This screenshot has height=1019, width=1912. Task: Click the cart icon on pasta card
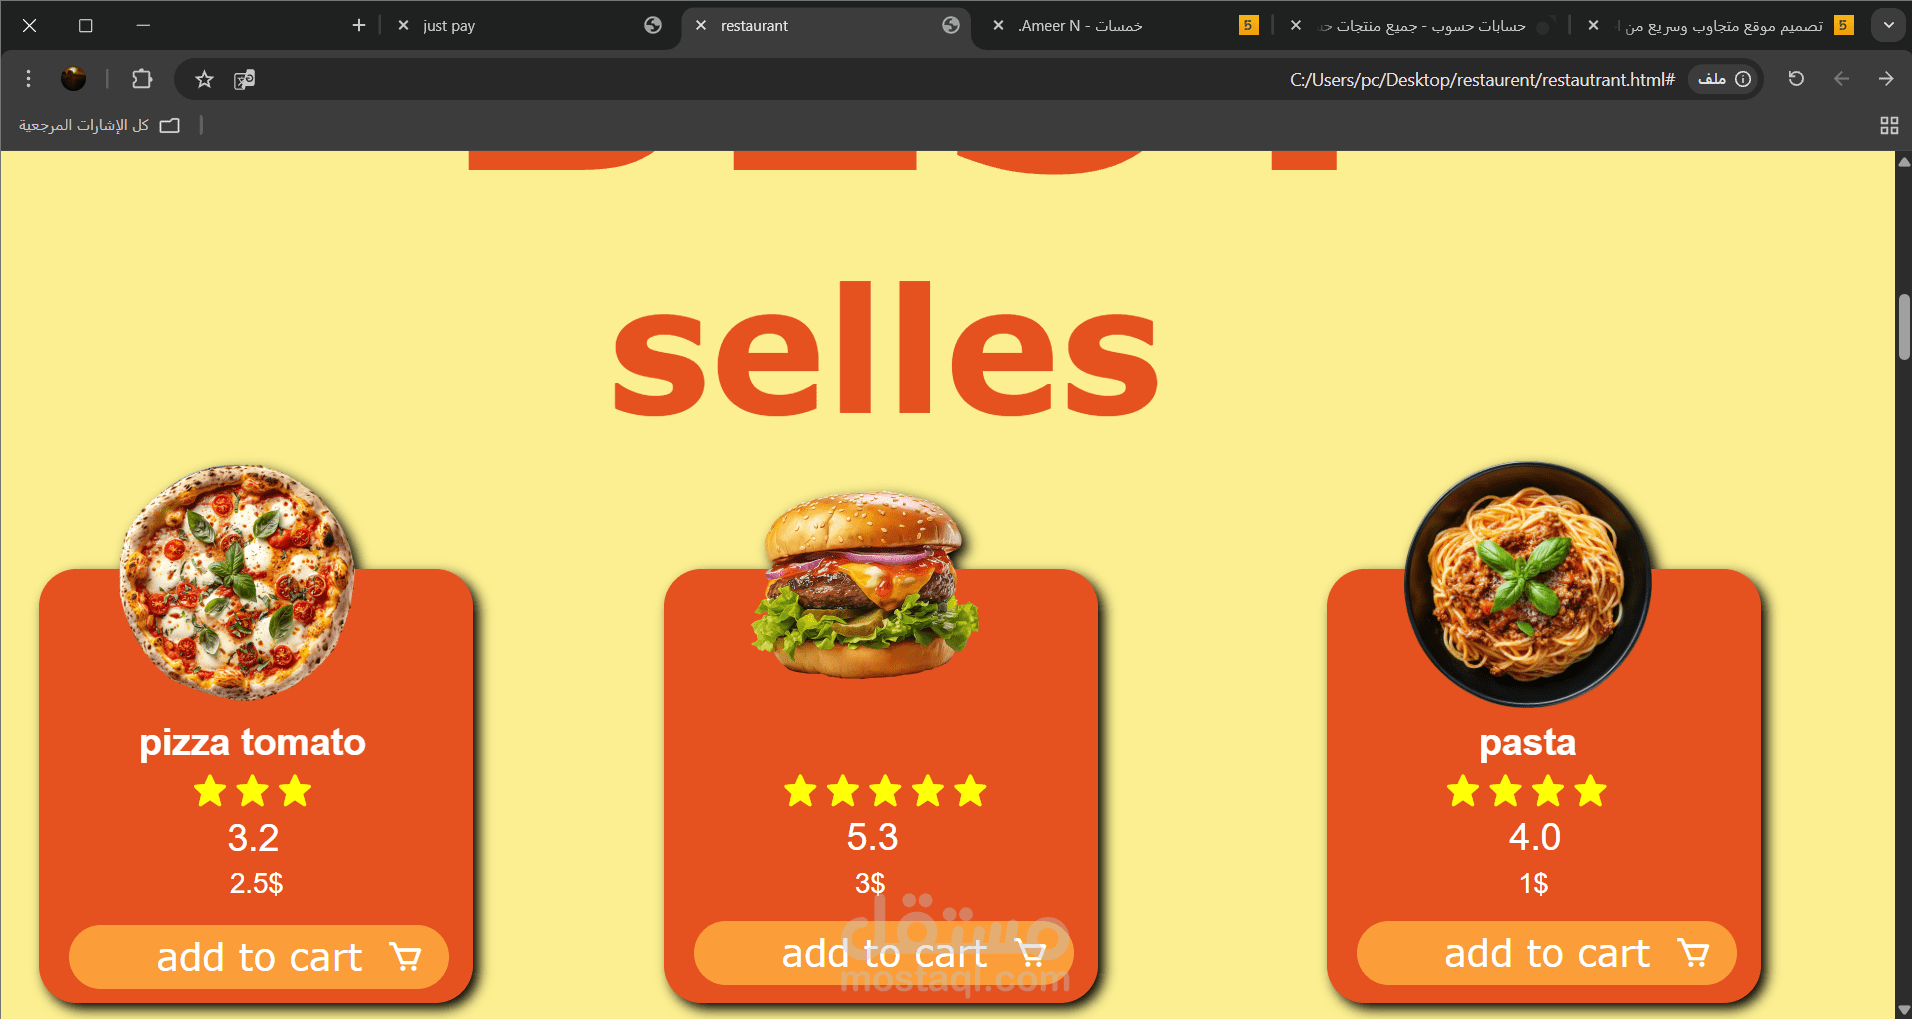coord(1693,953)
